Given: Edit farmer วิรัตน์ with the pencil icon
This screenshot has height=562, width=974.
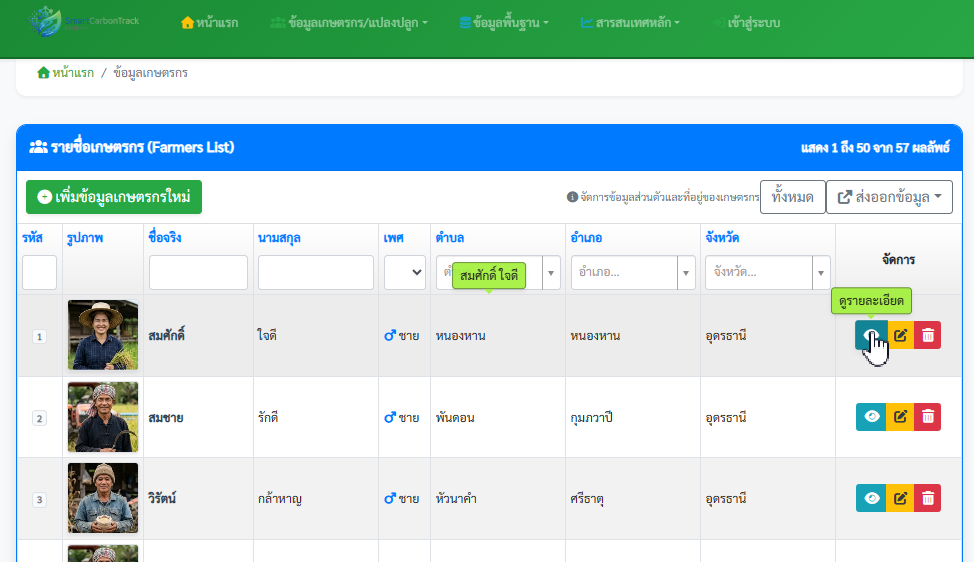Looking at the screenshot, I should click(x=900, y=498).
